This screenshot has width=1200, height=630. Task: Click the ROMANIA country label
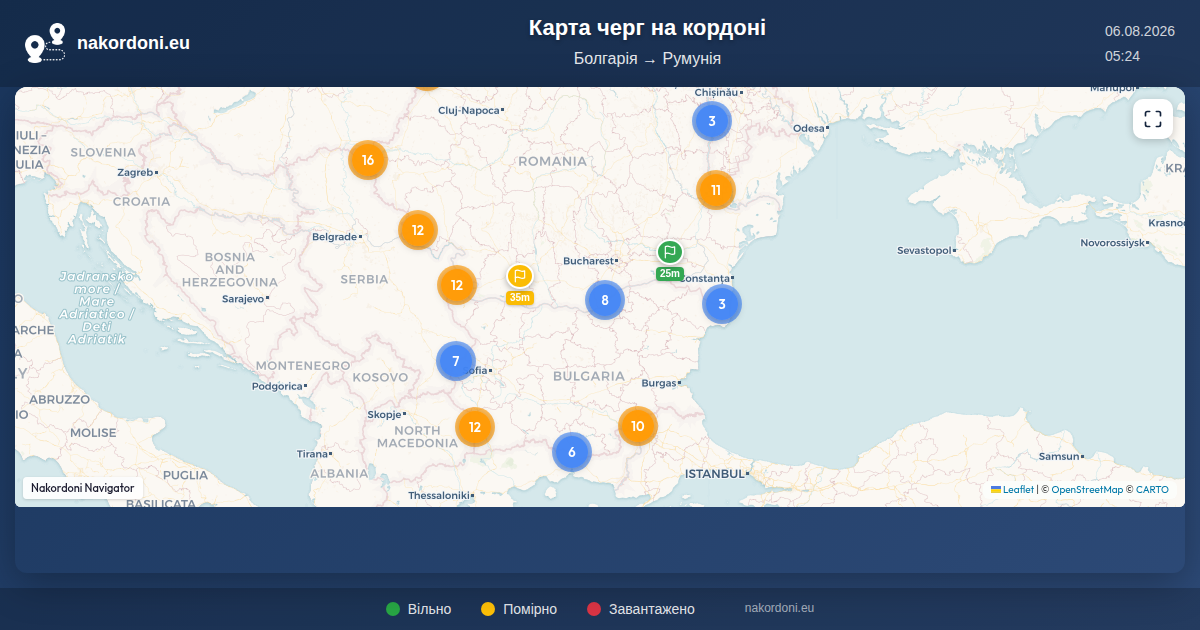coord(552,161)
